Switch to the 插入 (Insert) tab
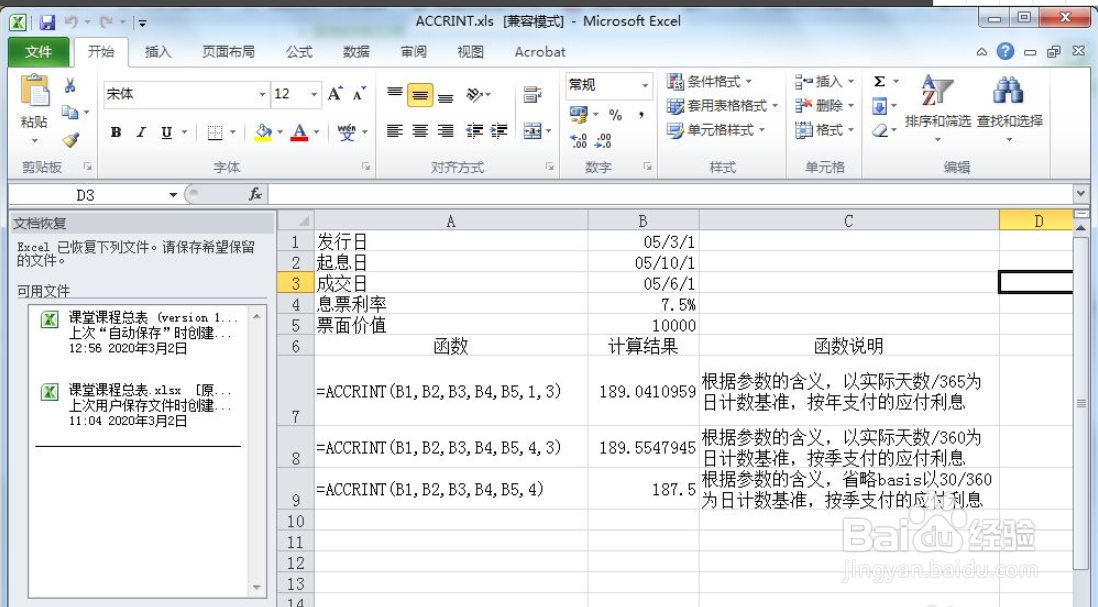 pyautogui.click(x=158, y=52)
